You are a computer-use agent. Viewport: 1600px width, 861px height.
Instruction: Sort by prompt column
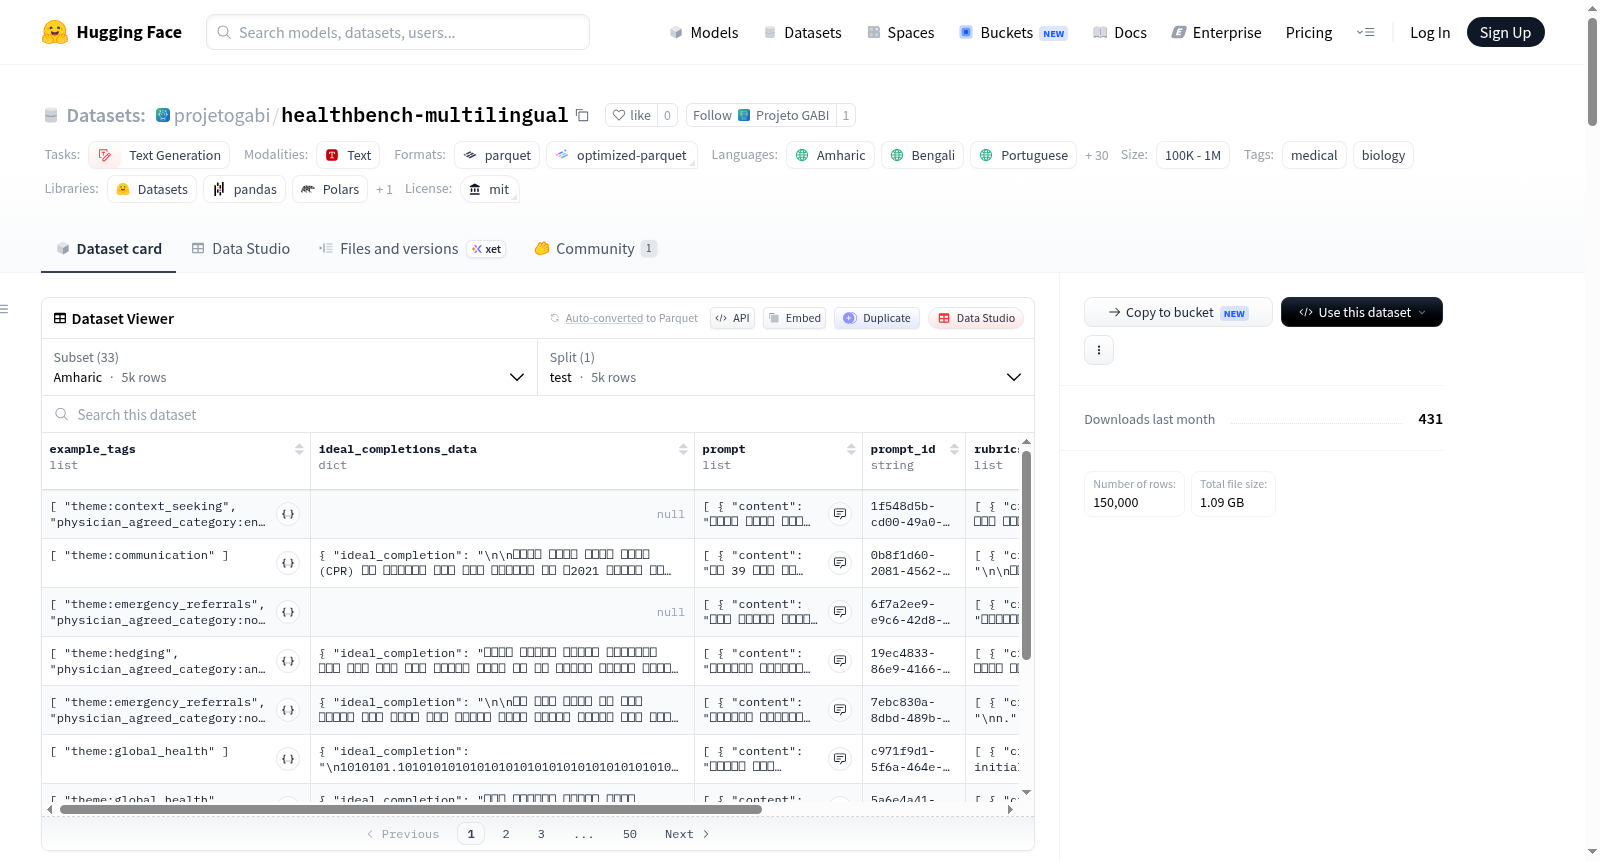click(851, 449)
